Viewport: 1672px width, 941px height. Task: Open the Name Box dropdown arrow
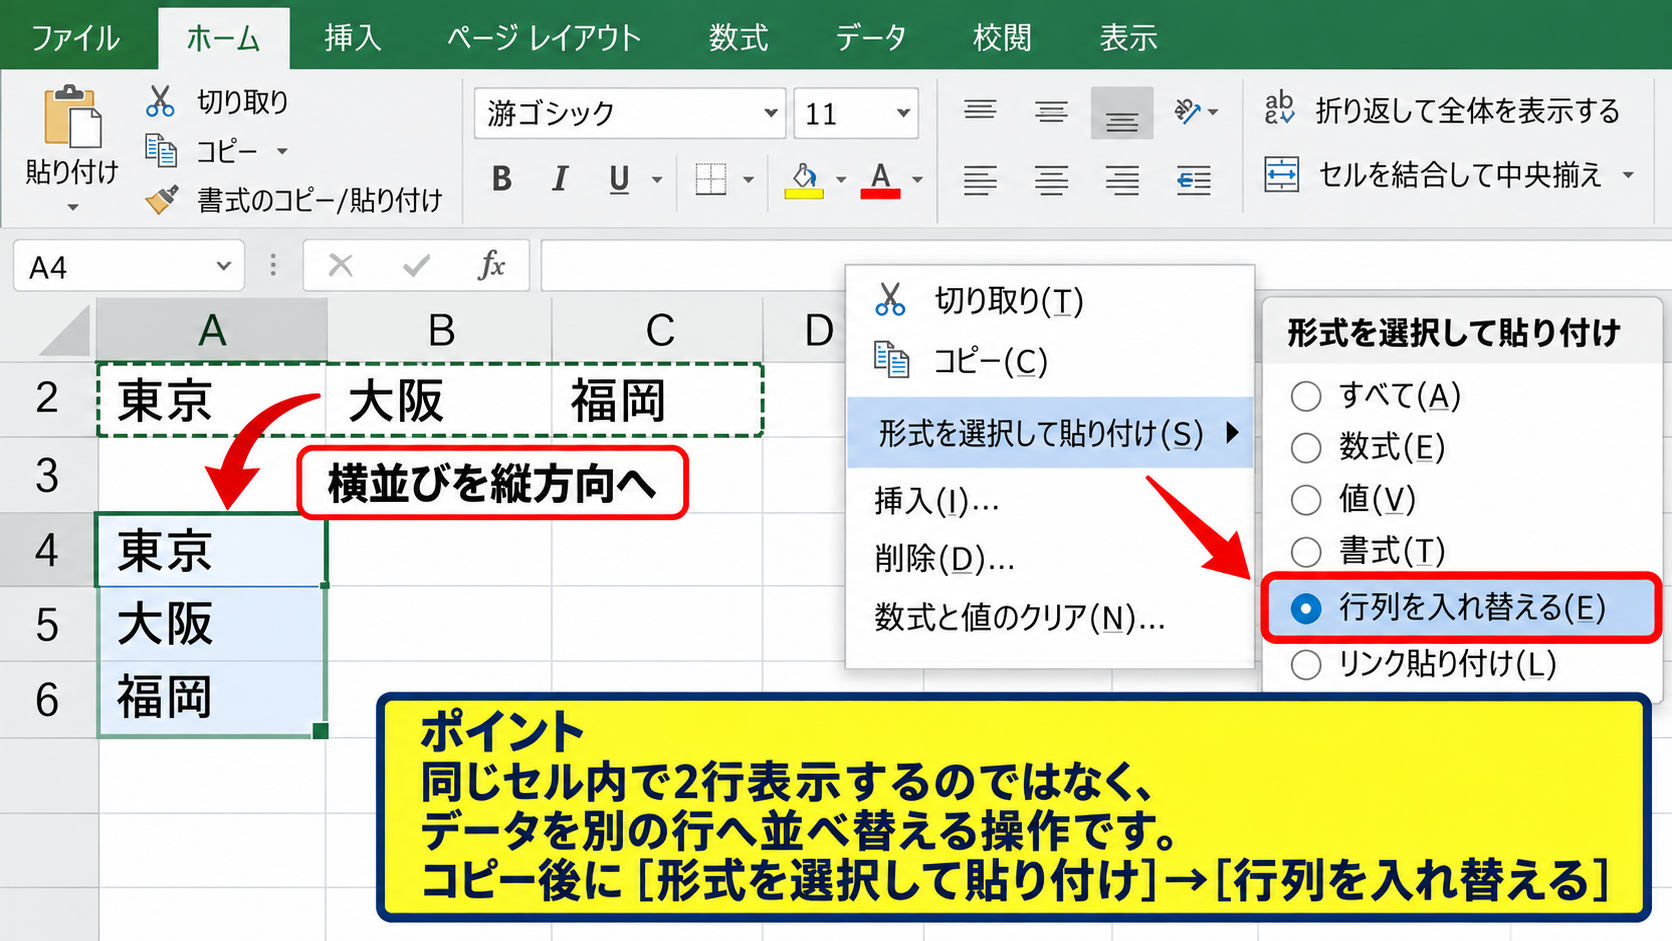coord(223,266)
